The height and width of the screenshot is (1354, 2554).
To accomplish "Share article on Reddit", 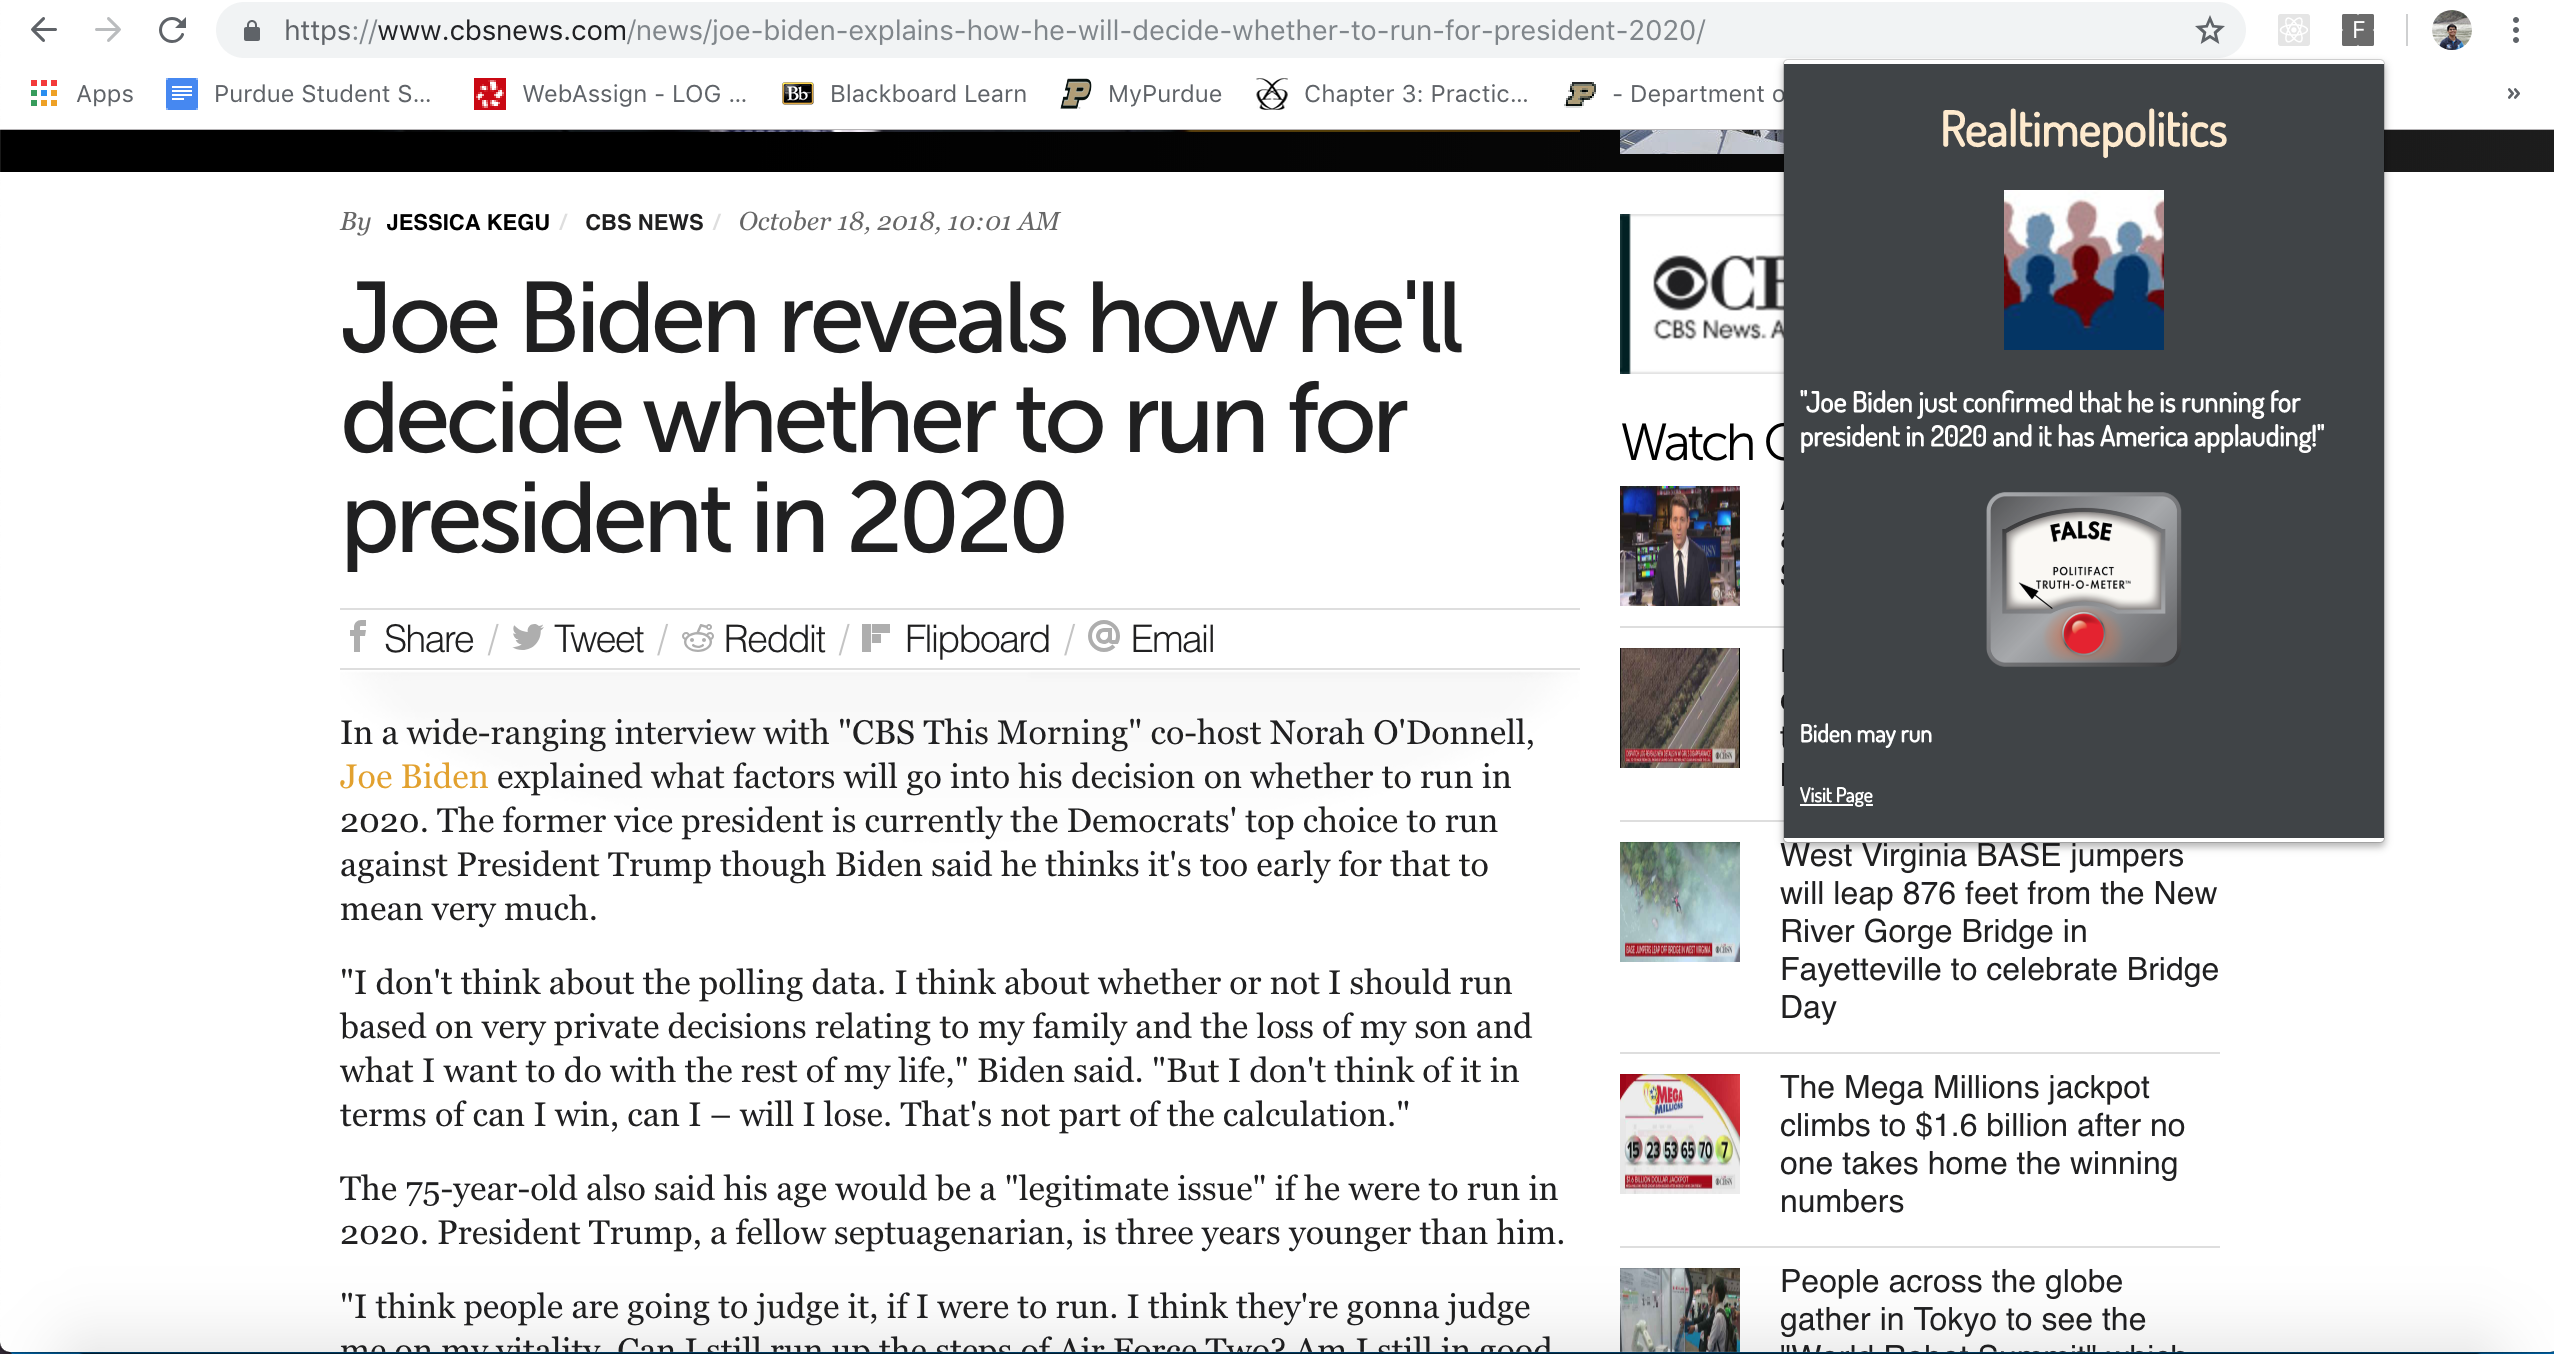I will pyautogui.click(x=754, y=639).
